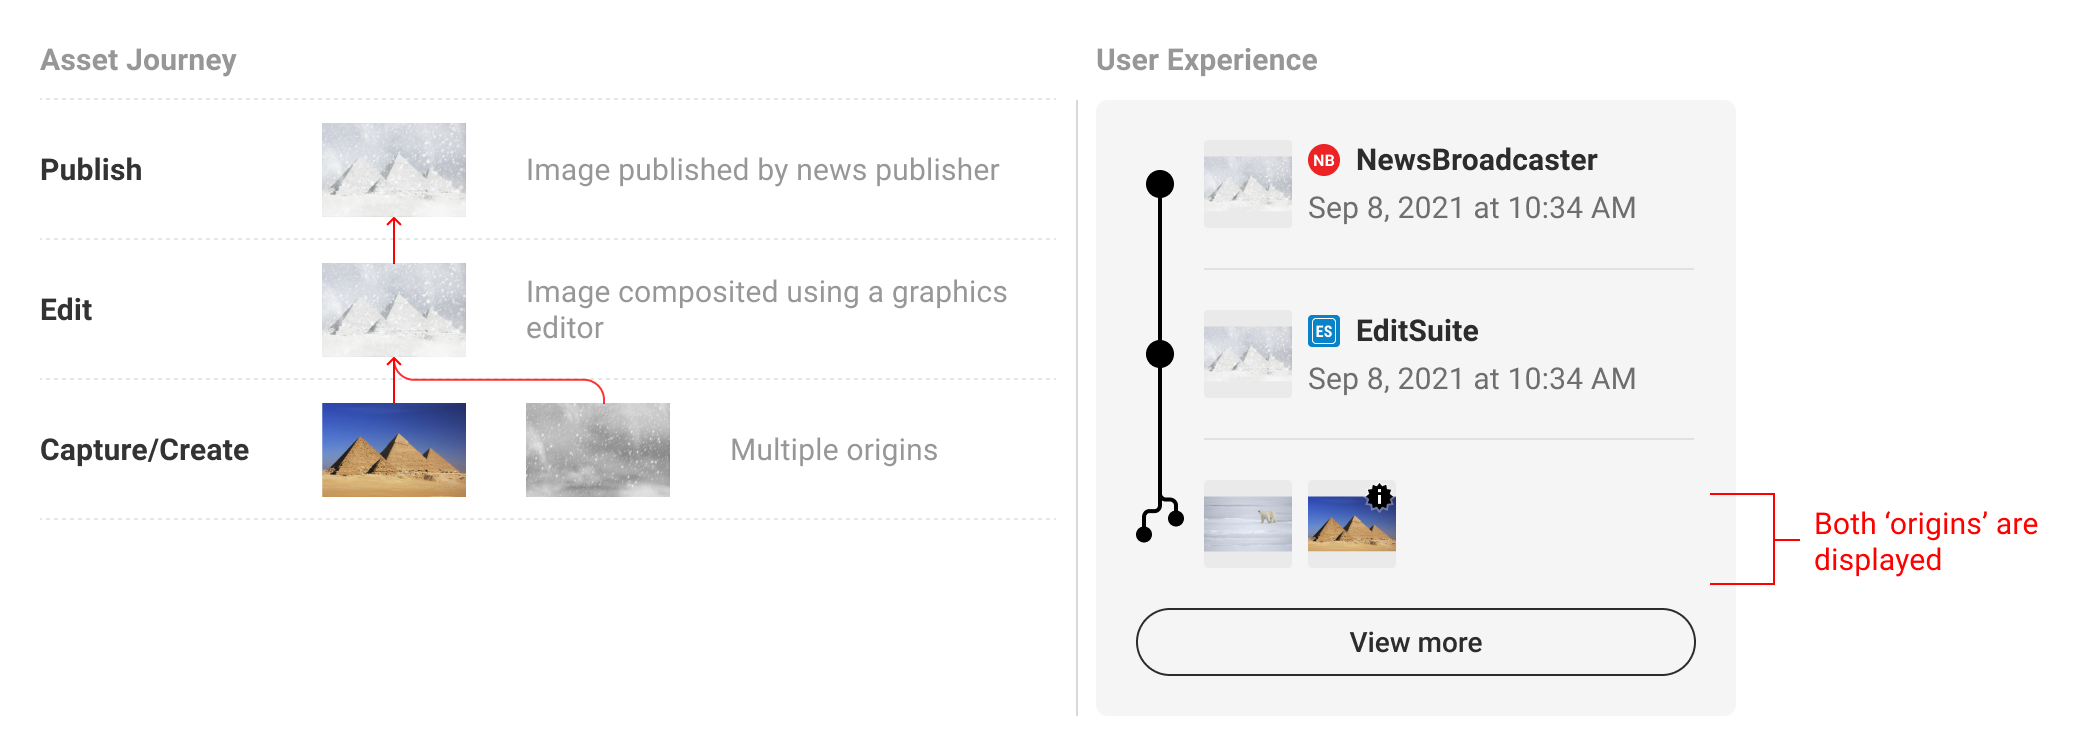Select the EditSuite snowy pyramid thumbnail
The image size is (2080, 756).
1248,354
